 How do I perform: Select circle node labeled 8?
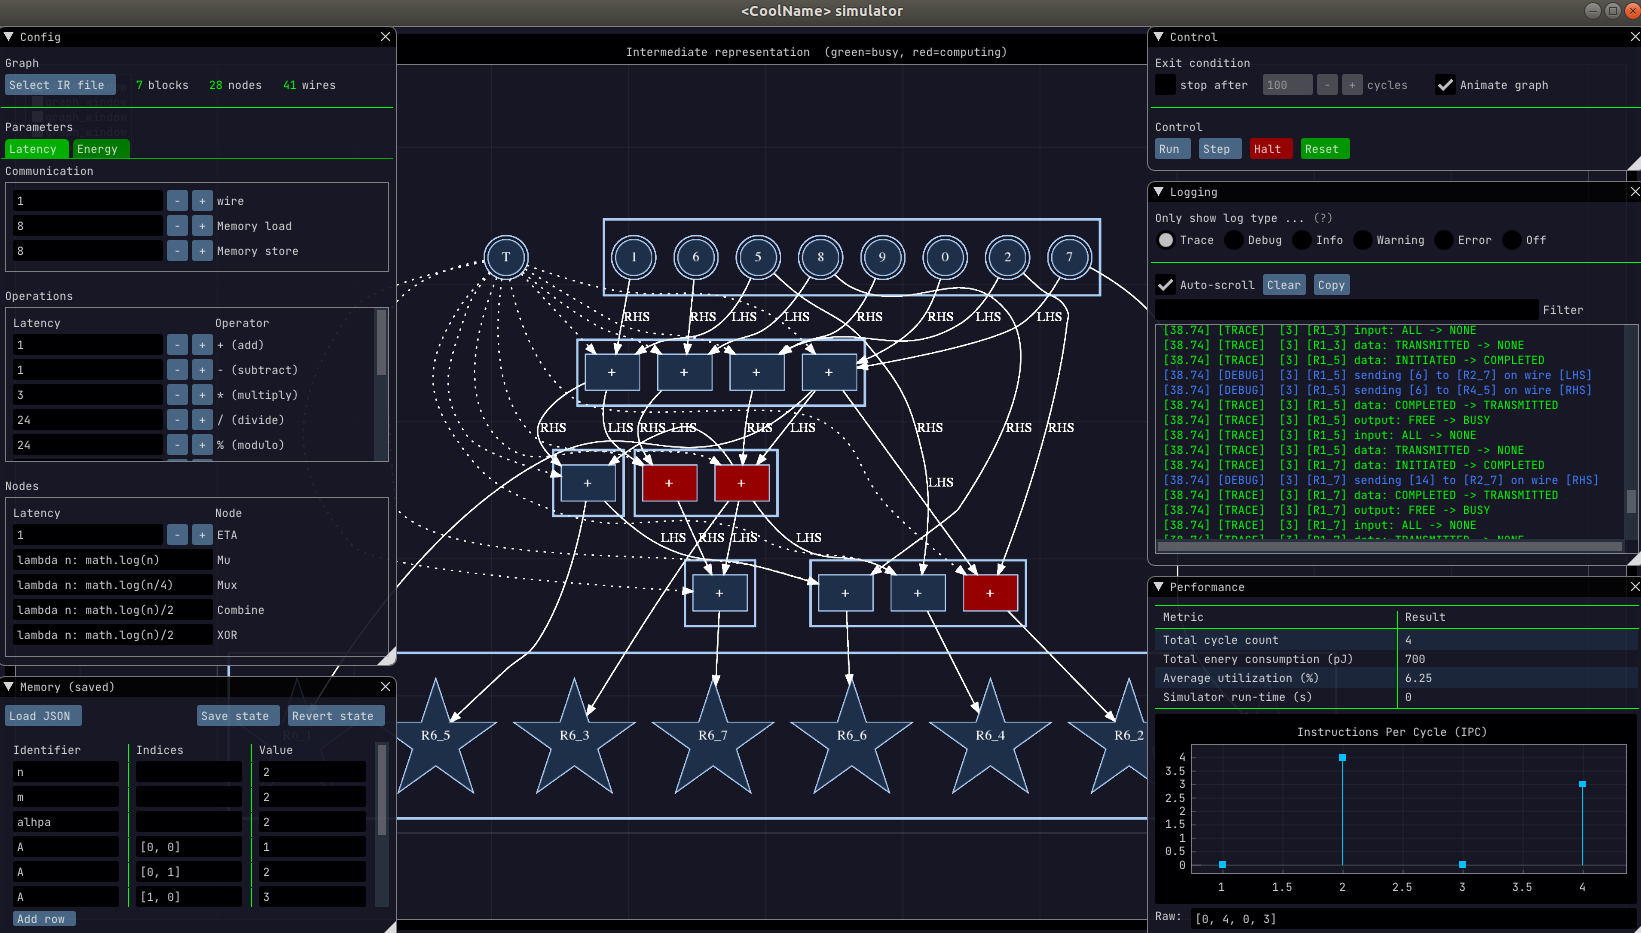821,257
